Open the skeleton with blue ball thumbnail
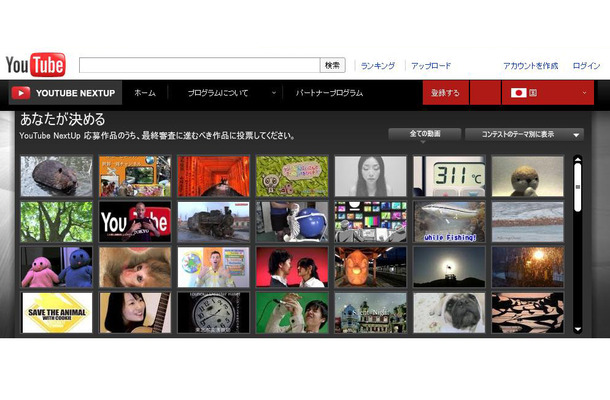This screenshot has width=610, height=400. pyautogui.click(x=292, y=222)
